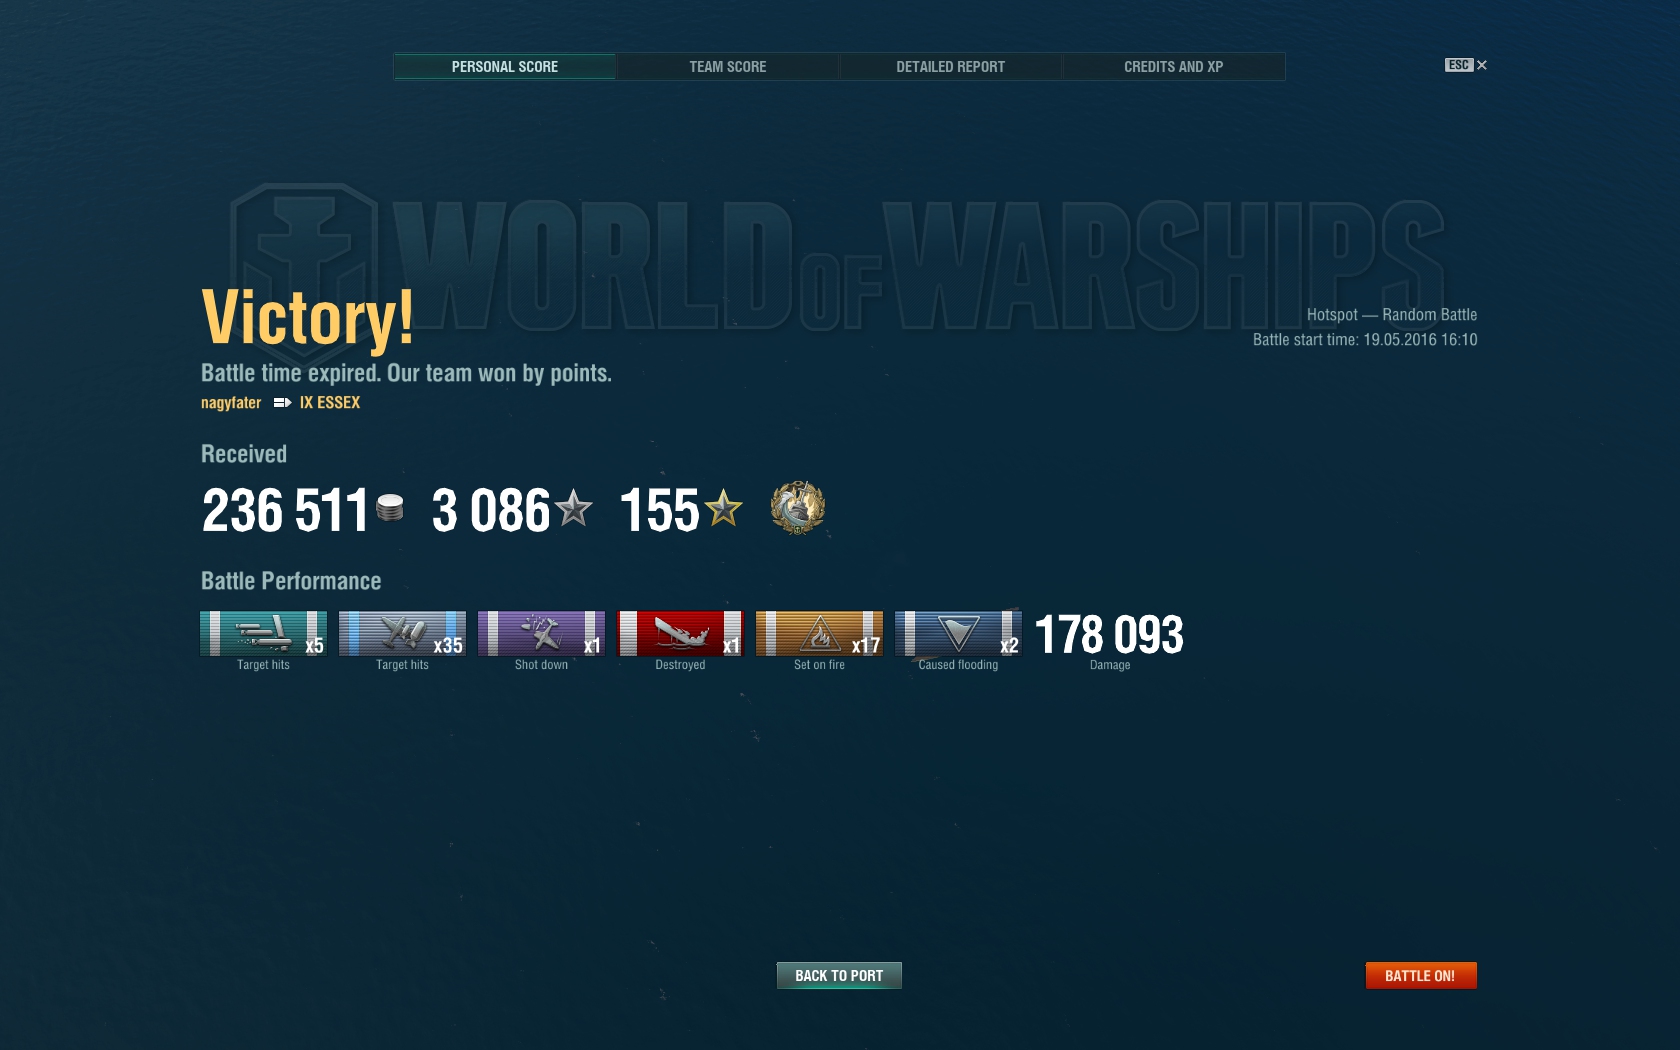The width and height of the screenshot is (1680, 1050).
Task: Open the Detailed Report tab
Action: [x=950, y=67]
